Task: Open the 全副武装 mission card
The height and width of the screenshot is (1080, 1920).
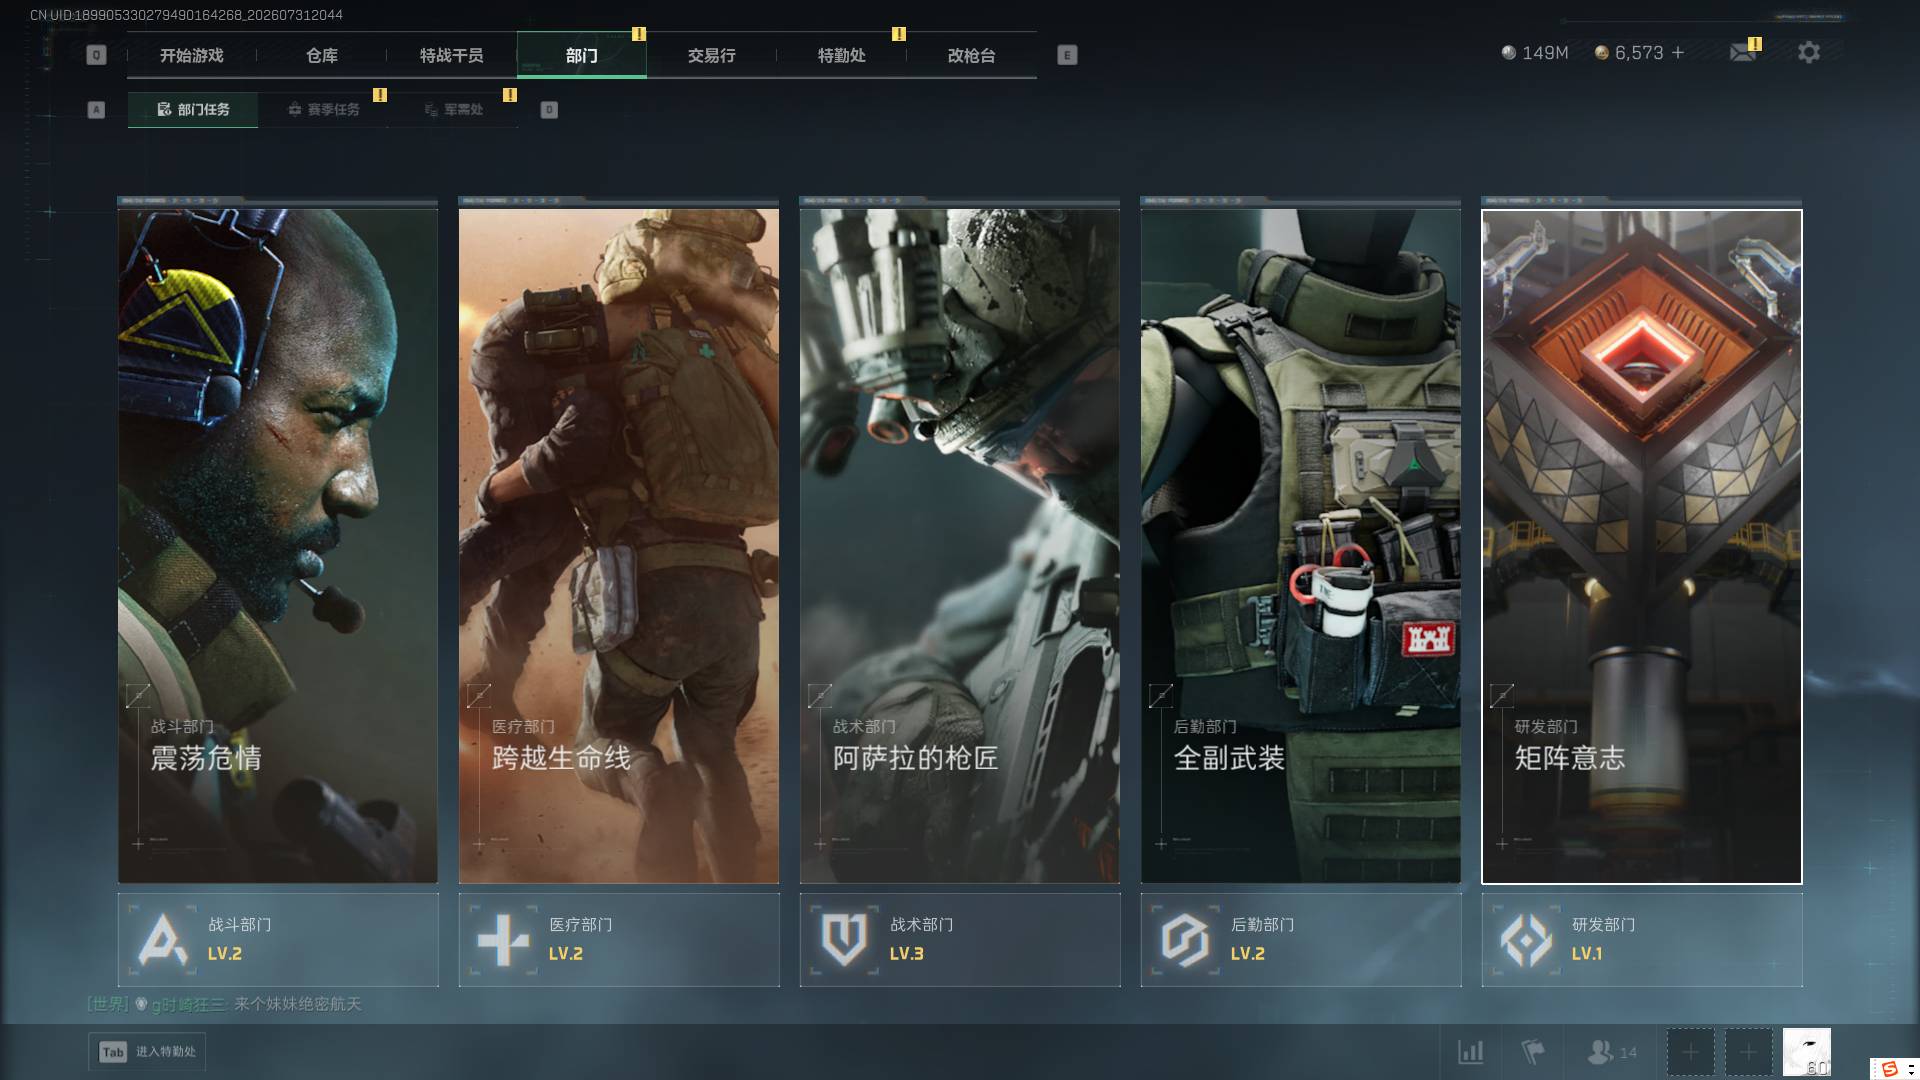Action: coord(1301,546)
